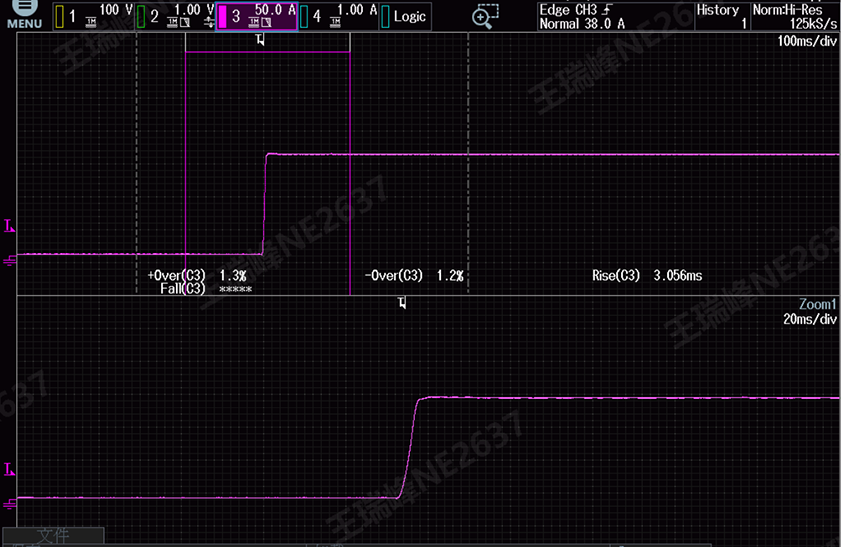Click the trigger marker above Zoom1 window
The image size is (842, 547).
tap(402, 301)
